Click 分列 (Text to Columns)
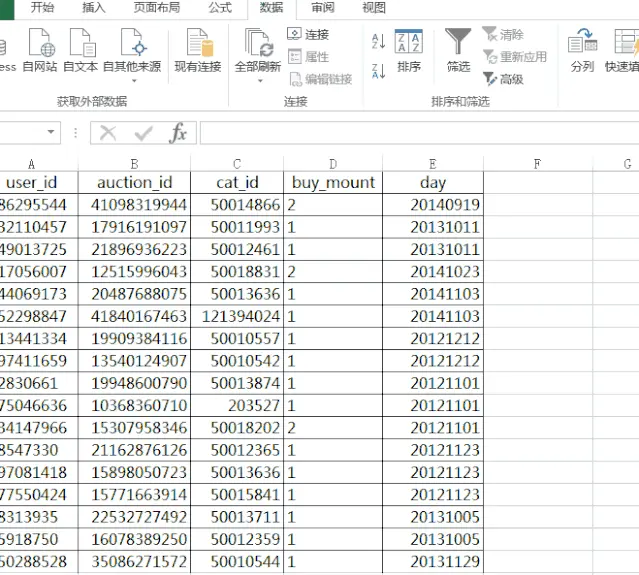The height and width of the screenshot is (575, 639). pos(582,50)
